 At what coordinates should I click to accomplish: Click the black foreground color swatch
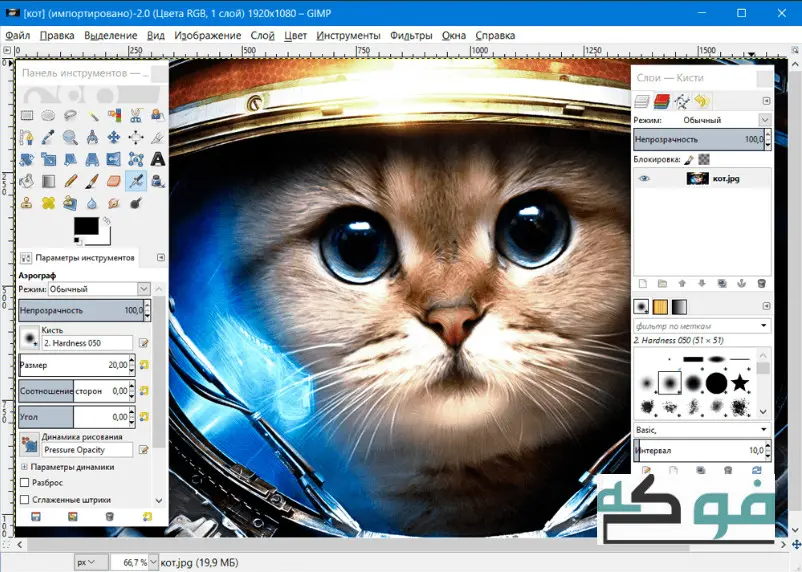[86, 226]
